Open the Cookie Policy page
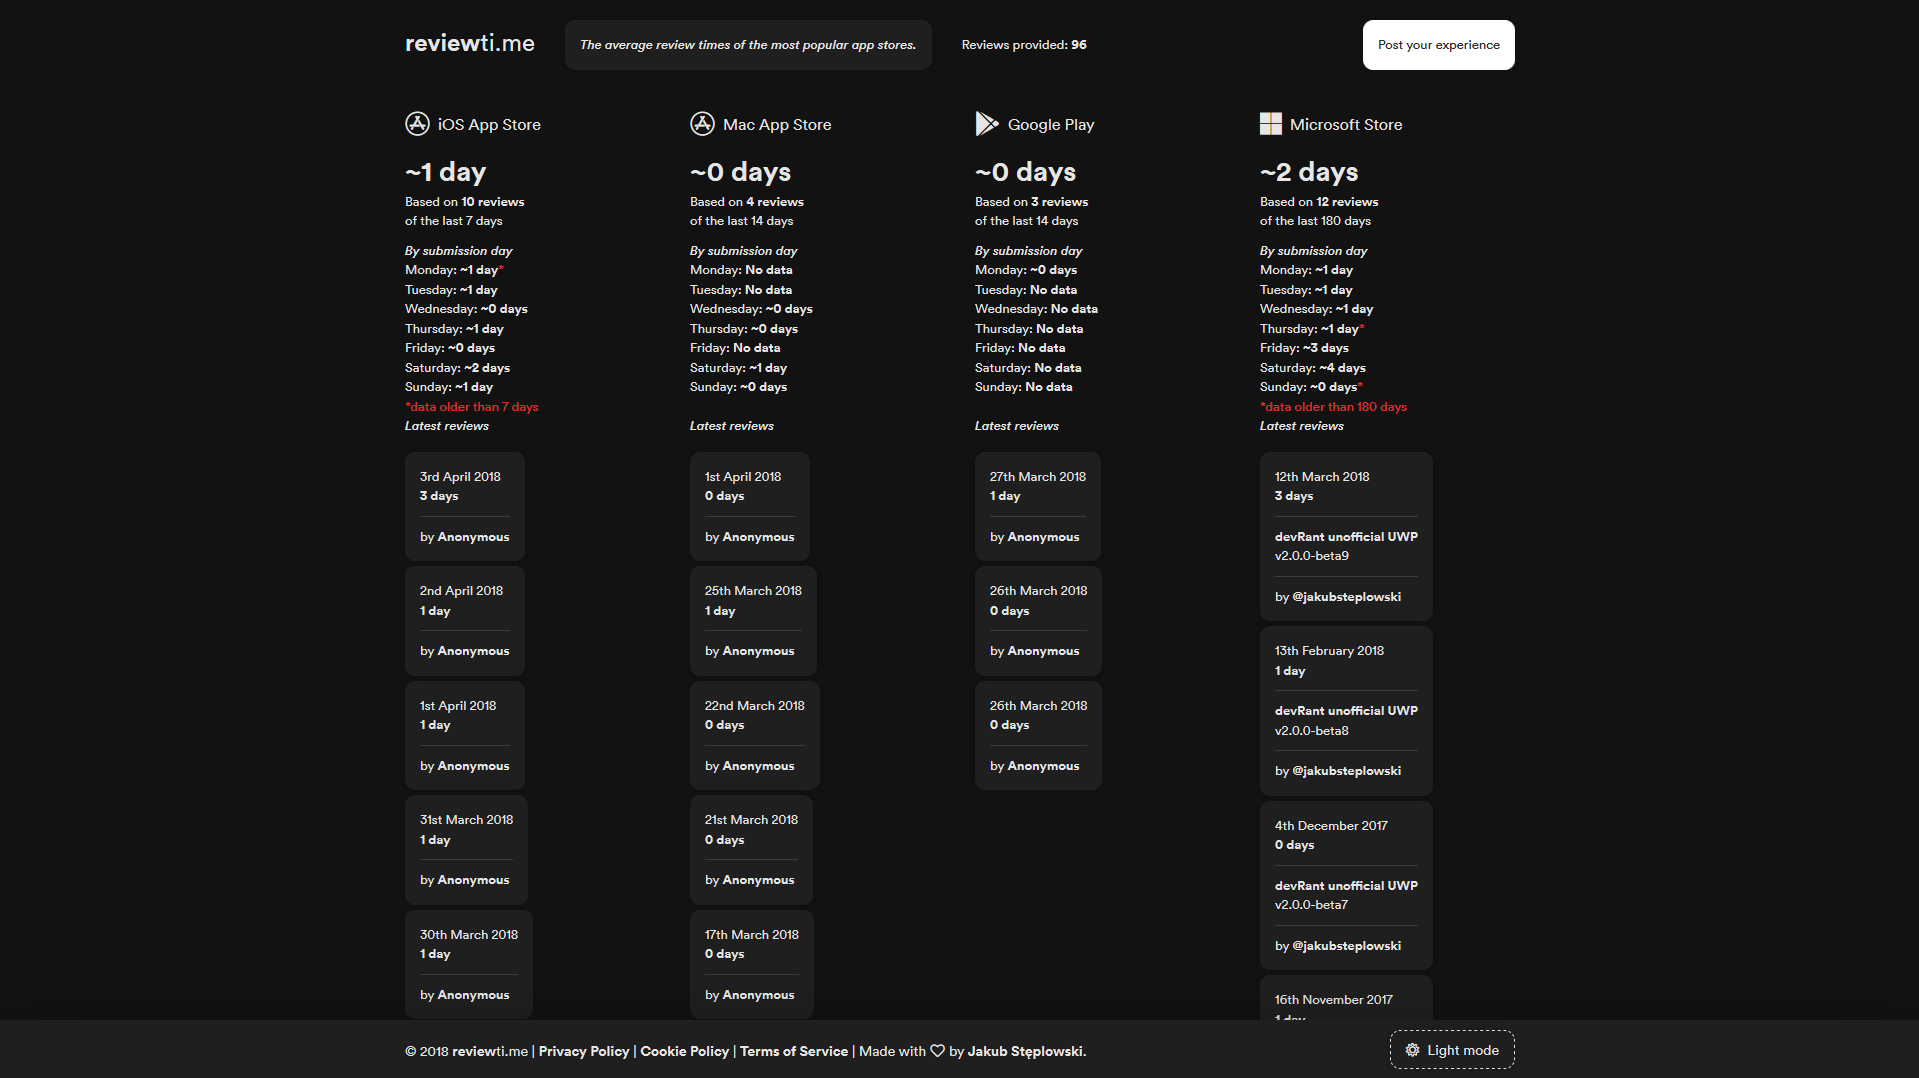Viewport: 1919px width, 1078px height. (684, 1051)
